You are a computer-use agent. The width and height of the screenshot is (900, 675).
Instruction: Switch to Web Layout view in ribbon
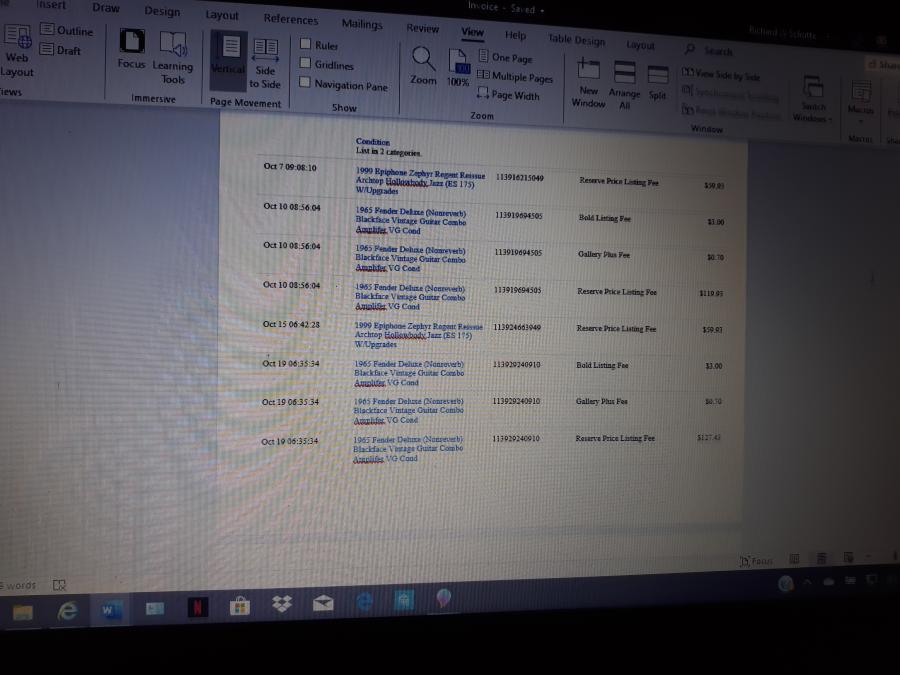16,52
